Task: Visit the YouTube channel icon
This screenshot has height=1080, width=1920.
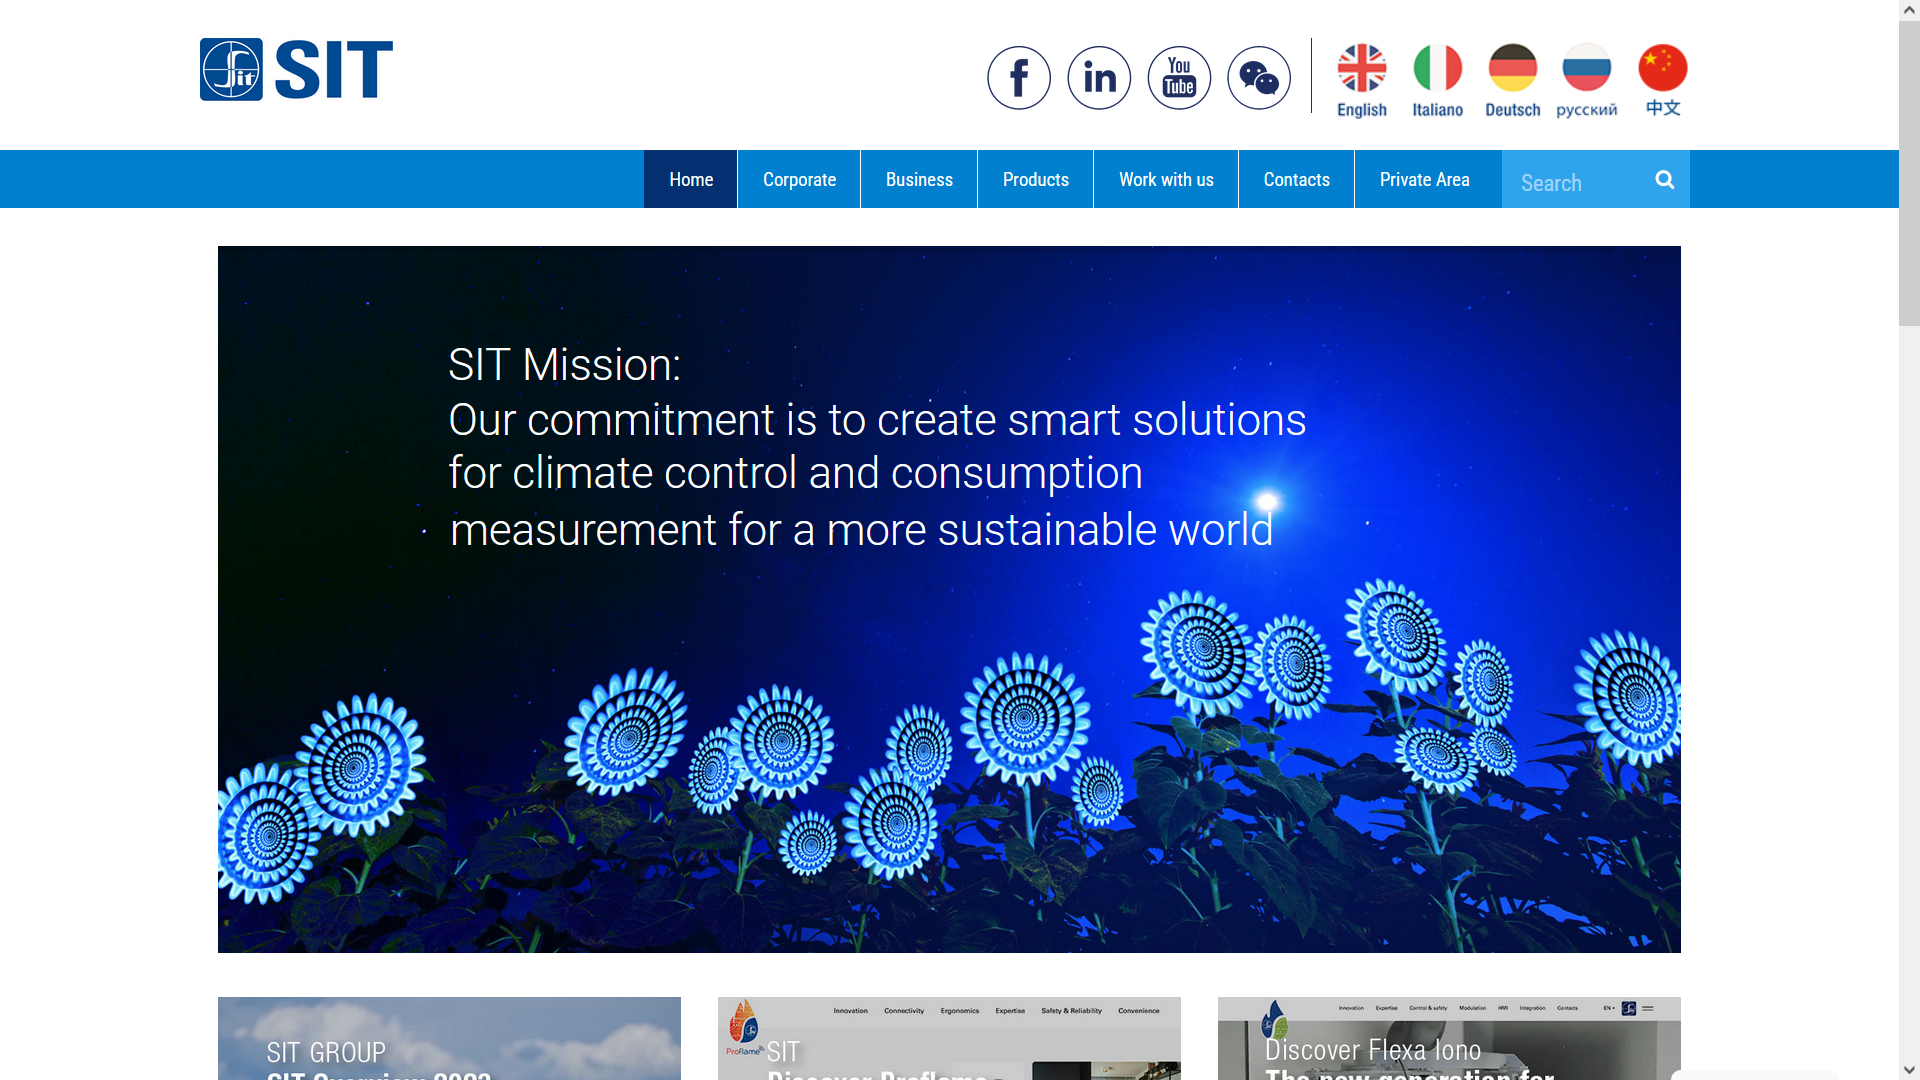Action: (x=1179, y=78)
